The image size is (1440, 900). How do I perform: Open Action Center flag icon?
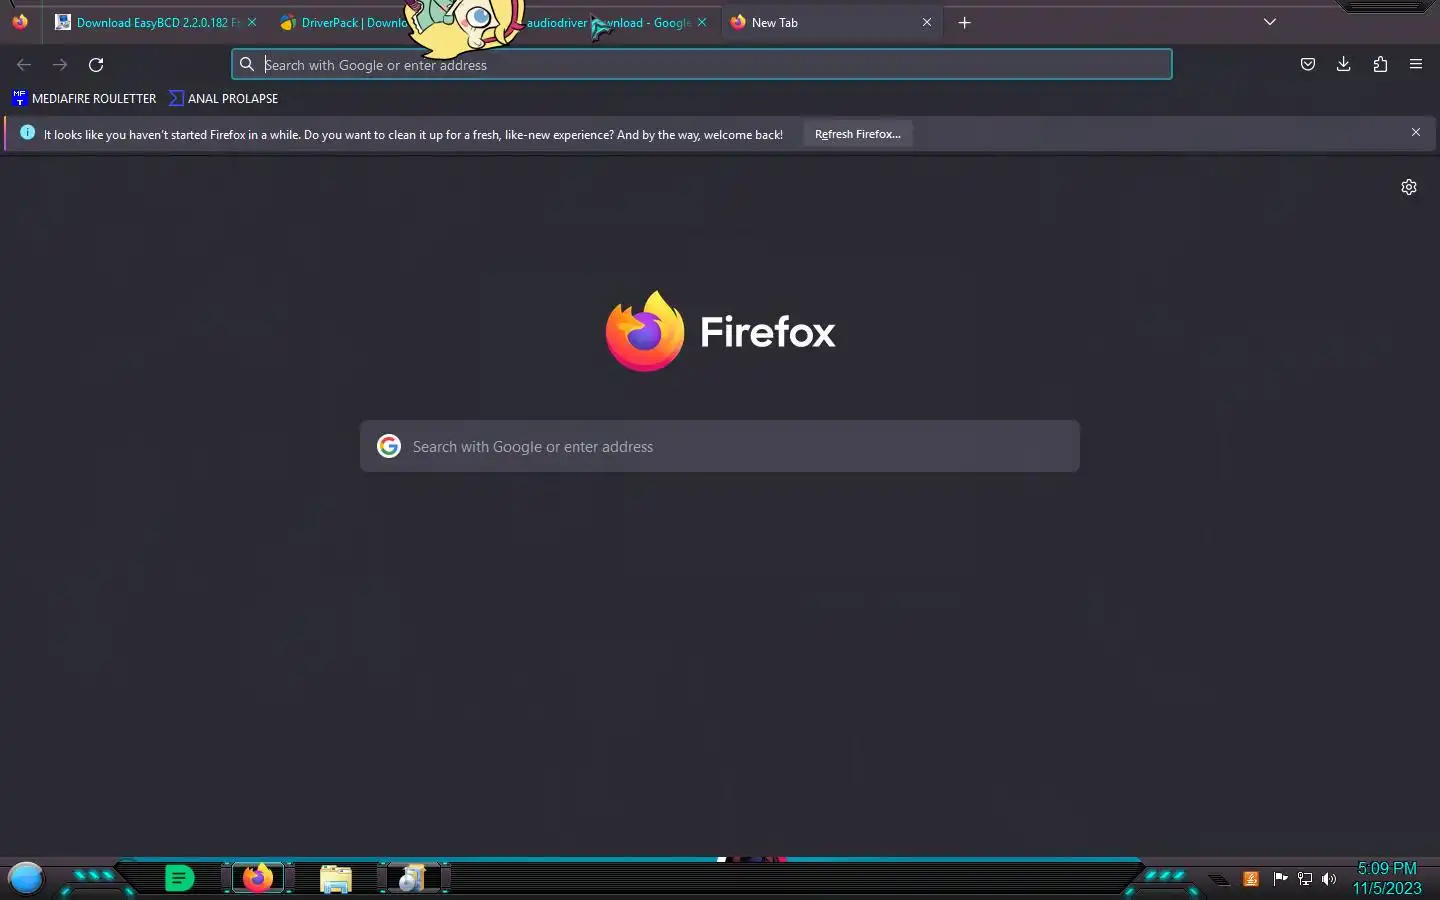click(x=1279, y=879)
